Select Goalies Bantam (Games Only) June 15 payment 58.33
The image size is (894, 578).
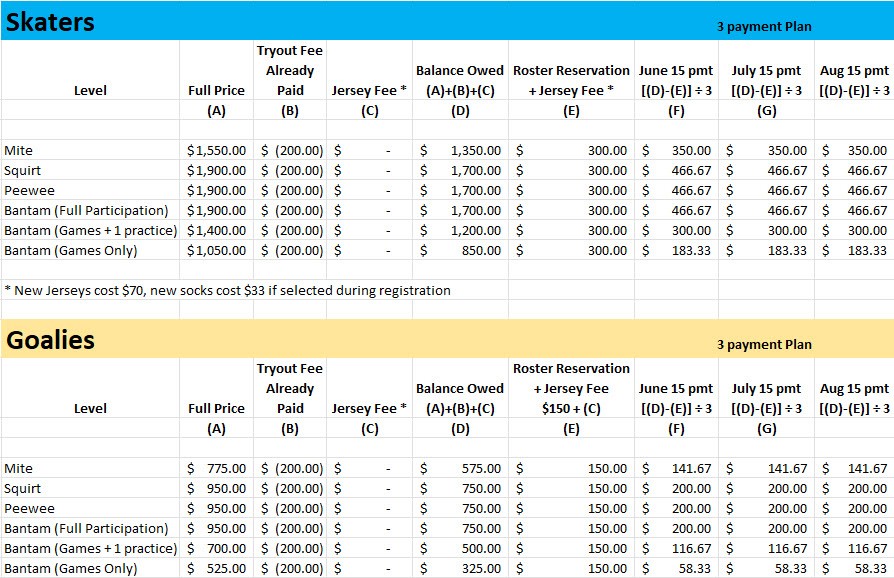677,569
